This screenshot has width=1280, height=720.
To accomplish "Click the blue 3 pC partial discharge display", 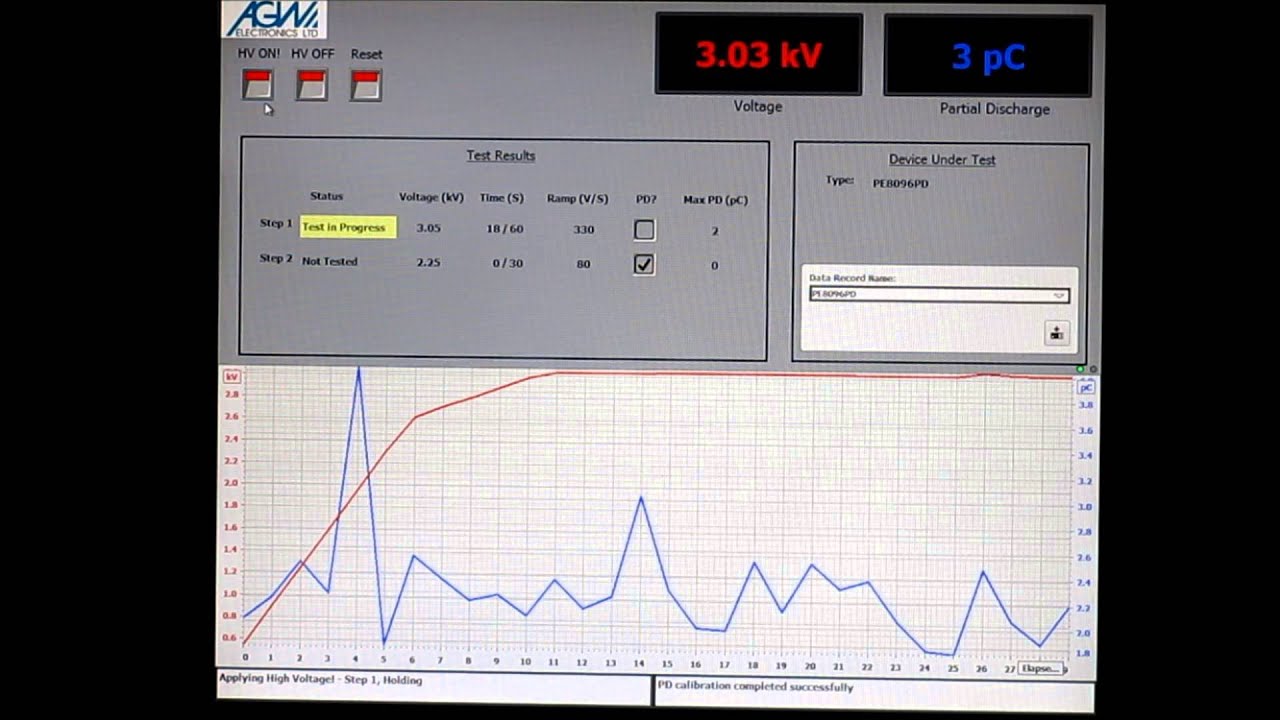I will click(988, 56).
